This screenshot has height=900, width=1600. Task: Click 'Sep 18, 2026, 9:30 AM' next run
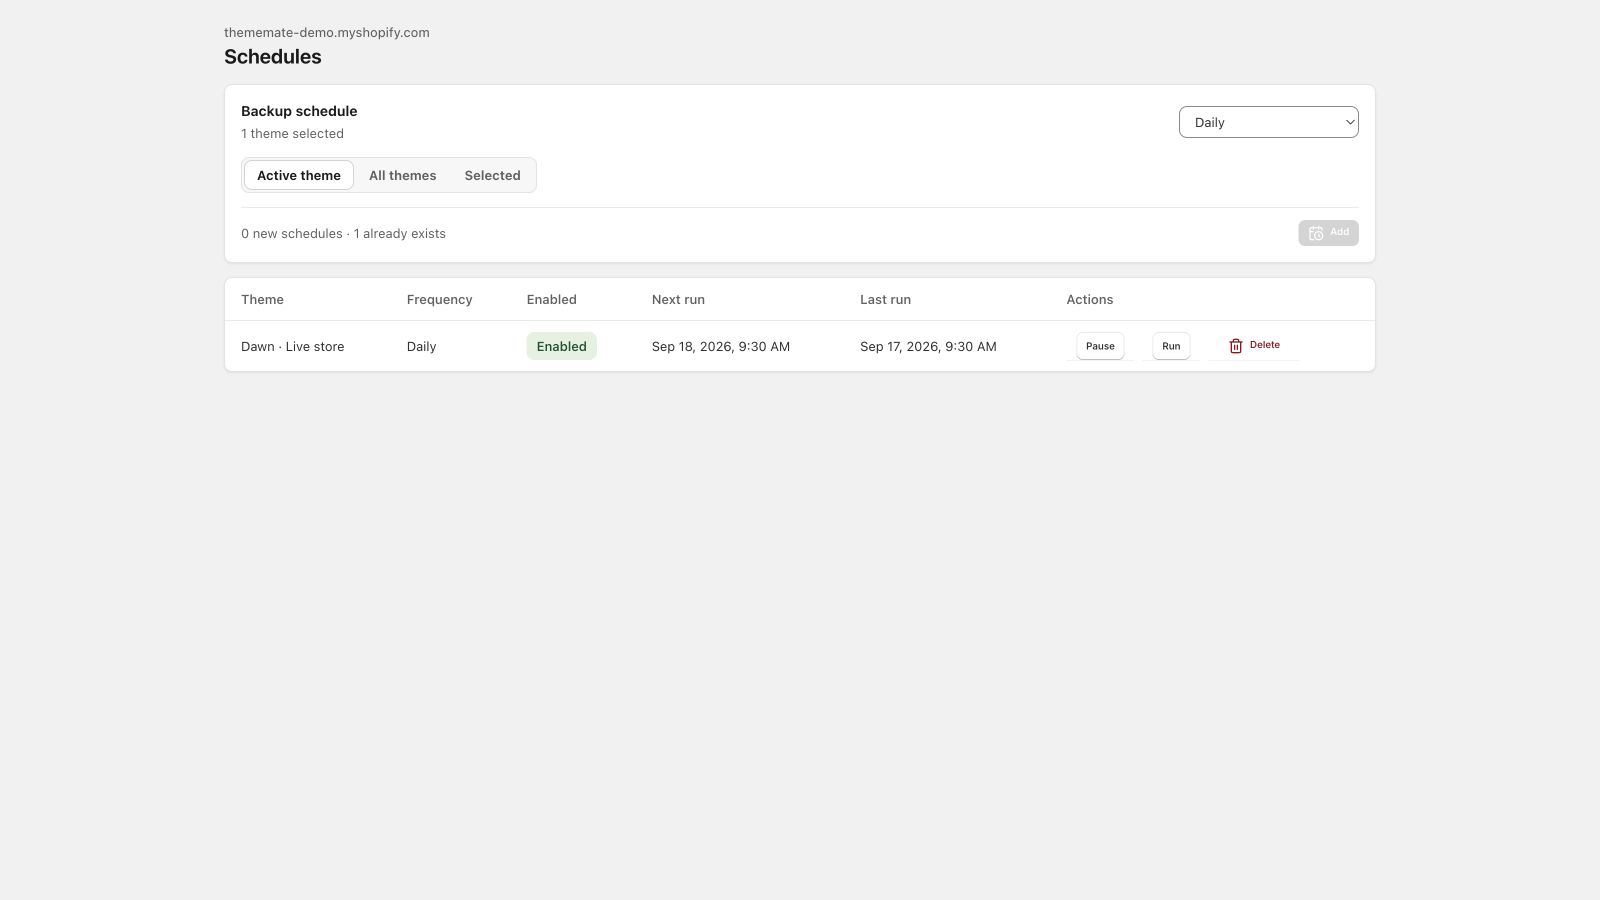[x=721, y=347]
